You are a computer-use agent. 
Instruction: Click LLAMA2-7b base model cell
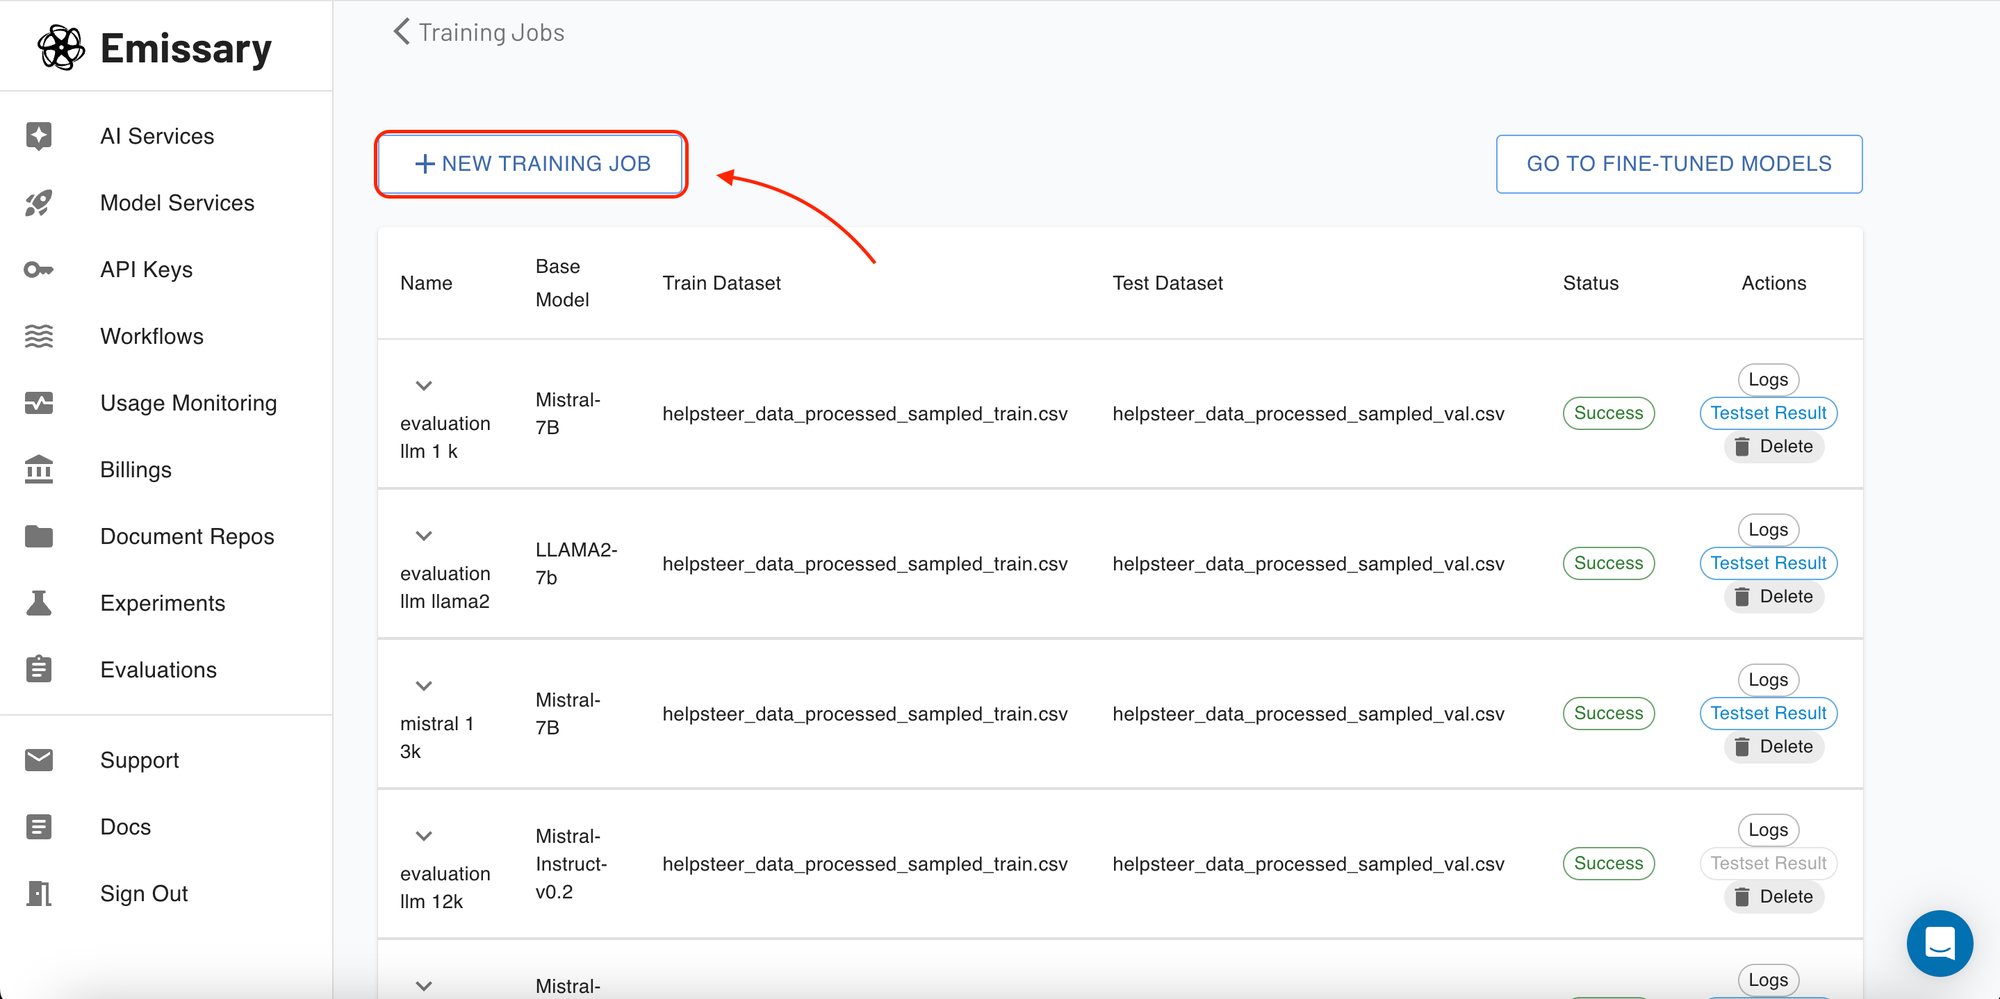tap(576, 563)
